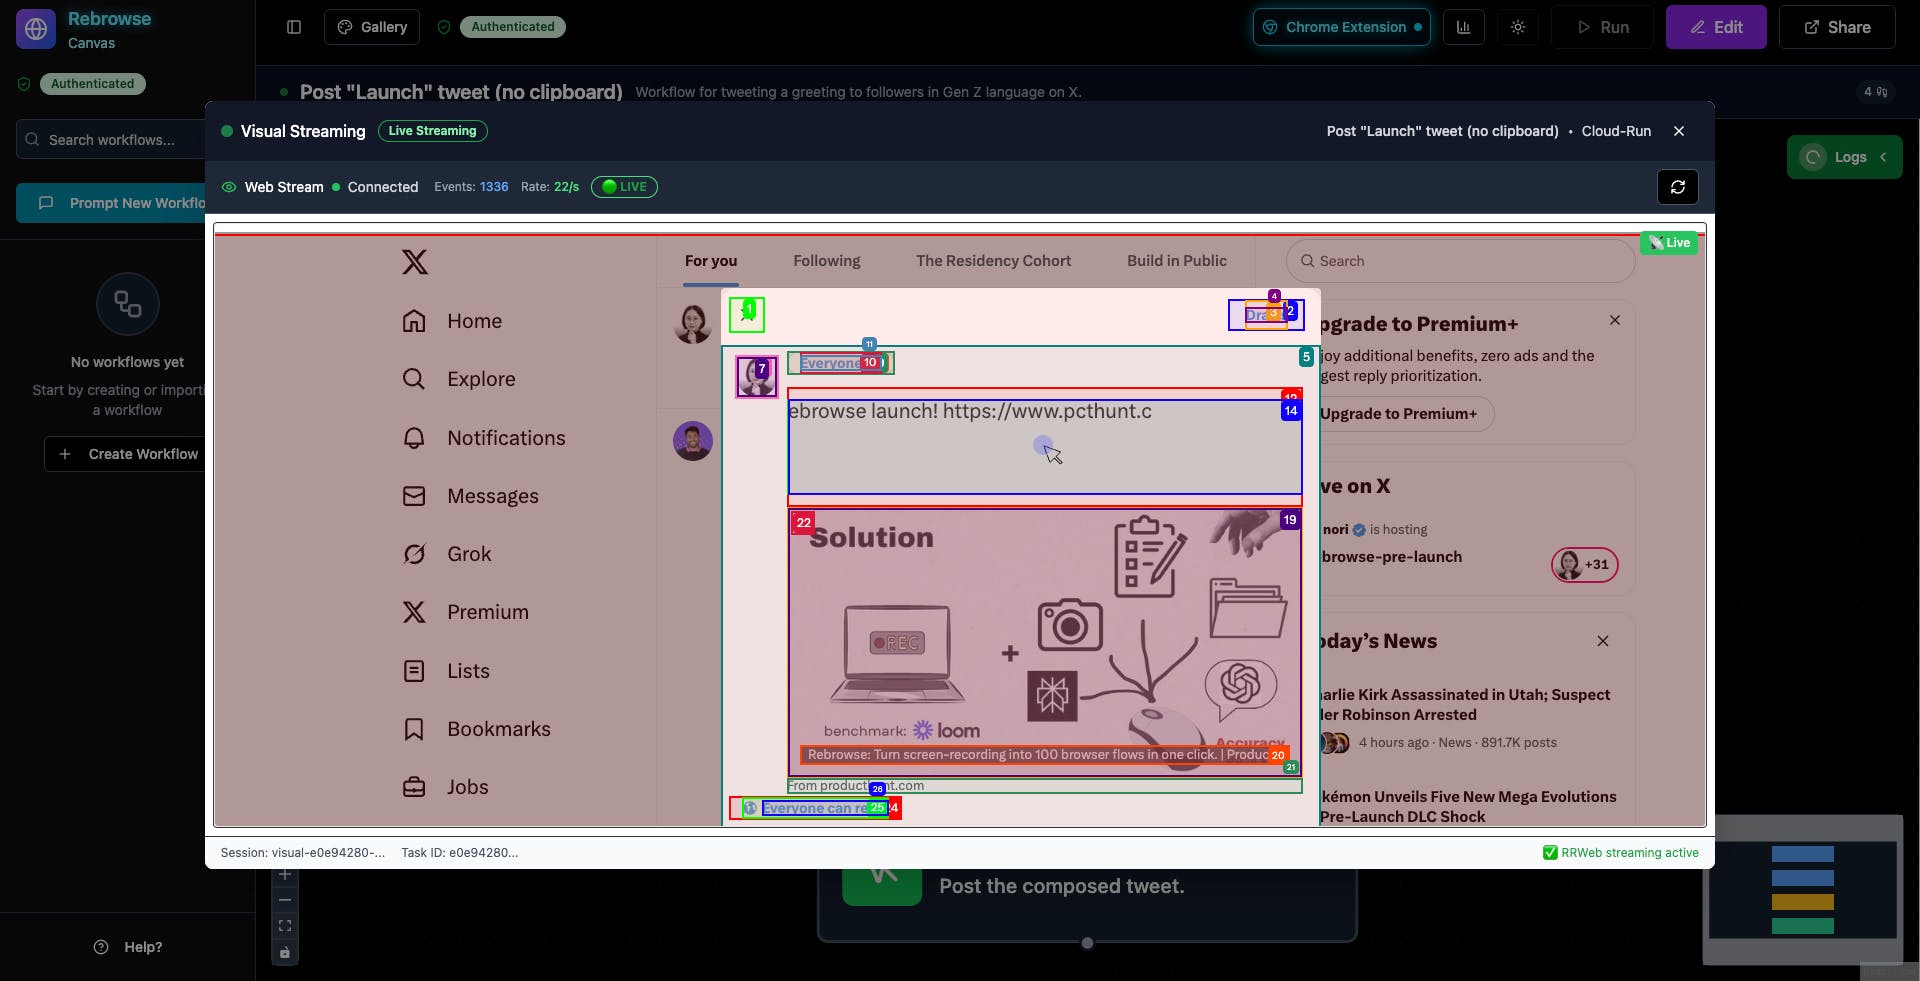Click the Upgrade to Premium+ button
This screenshot has height=981, width=1920.
point(1405,414)
